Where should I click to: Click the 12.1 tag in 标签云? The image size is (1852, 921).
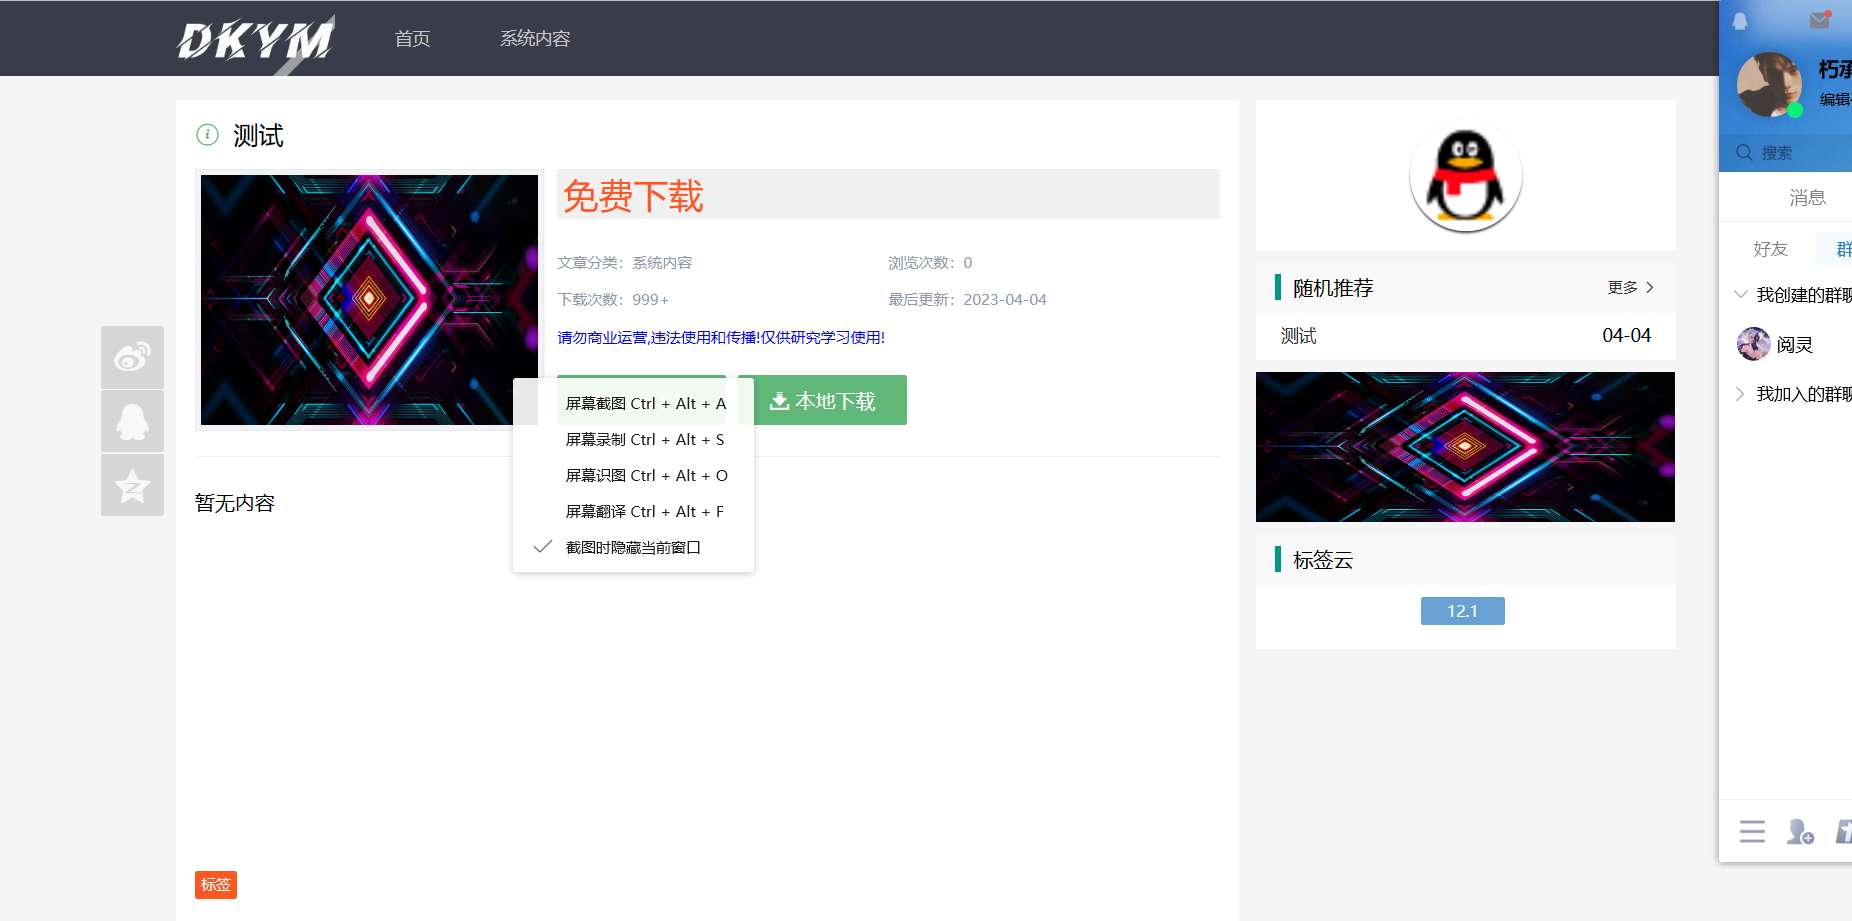(x=1462, y=610)
